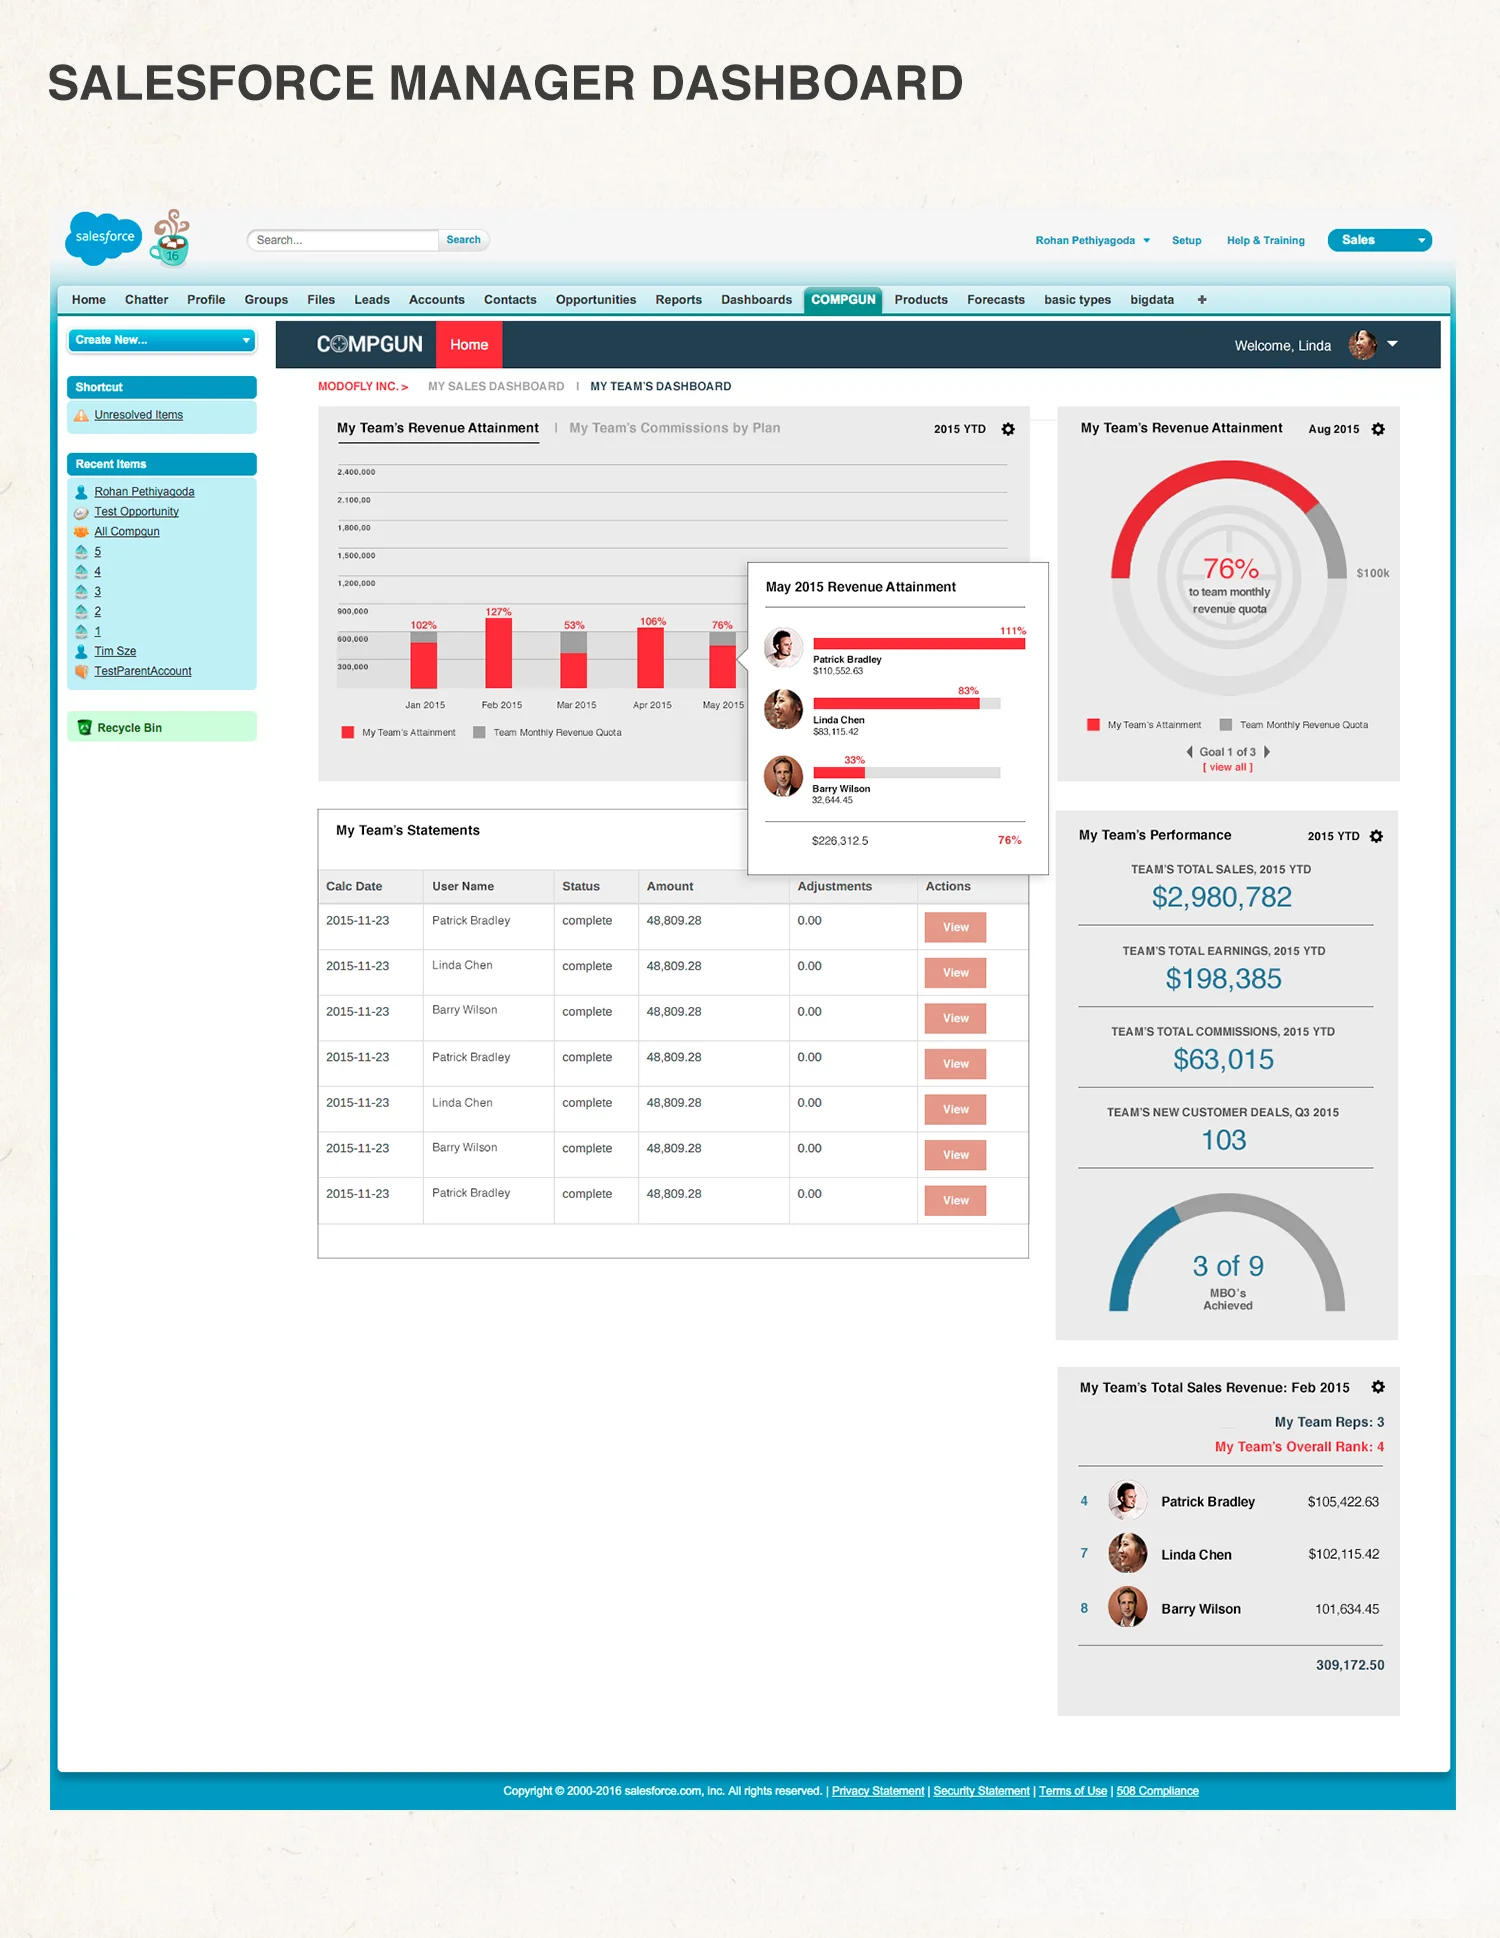The width and height of the screenshot is (1500, 1938).
Task: Click the plus icon to add tab
Action: point(1202,300)
